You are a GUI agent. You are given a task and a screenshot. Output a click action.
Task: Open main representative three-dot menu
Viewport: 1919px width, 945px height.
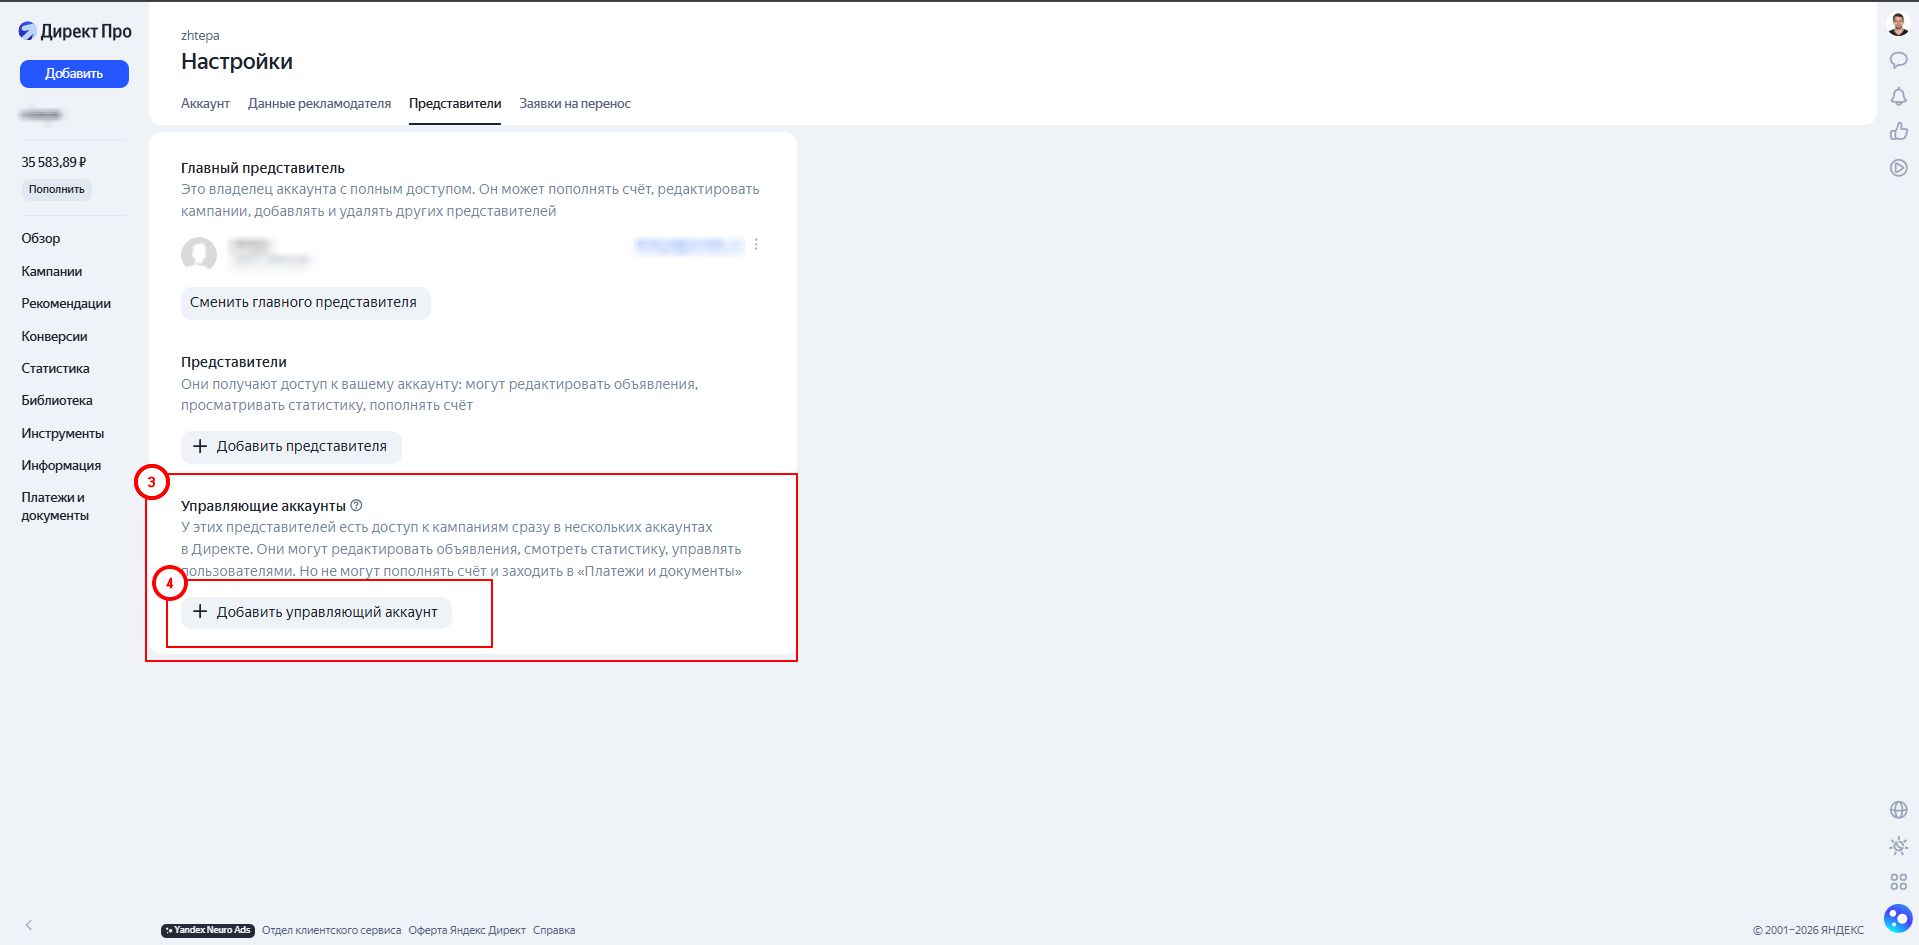tap(756, 245)
